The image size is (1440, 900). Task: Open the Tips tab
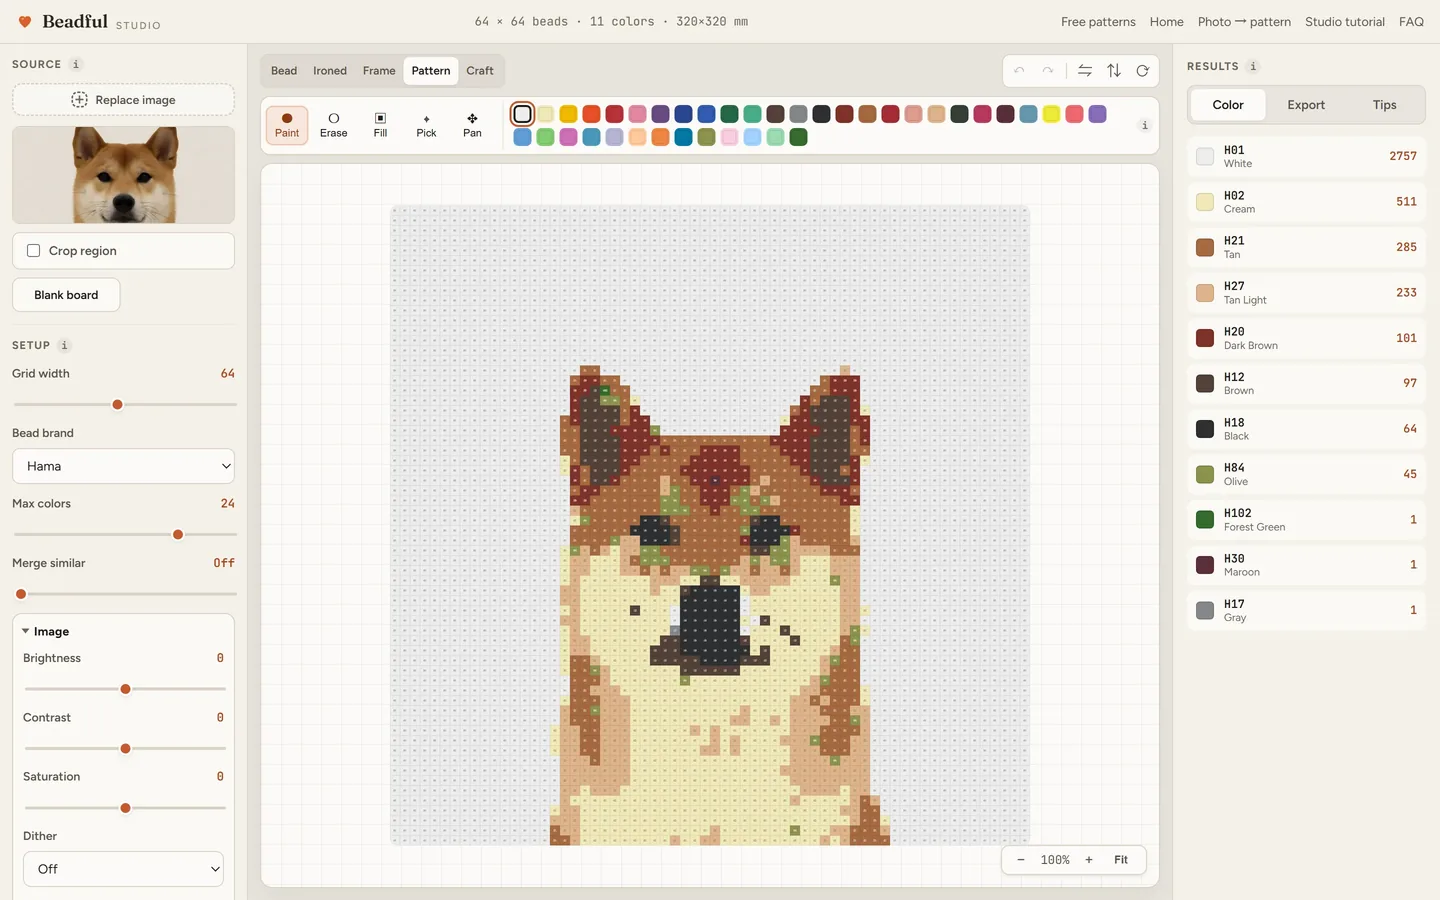[1385, 105]
